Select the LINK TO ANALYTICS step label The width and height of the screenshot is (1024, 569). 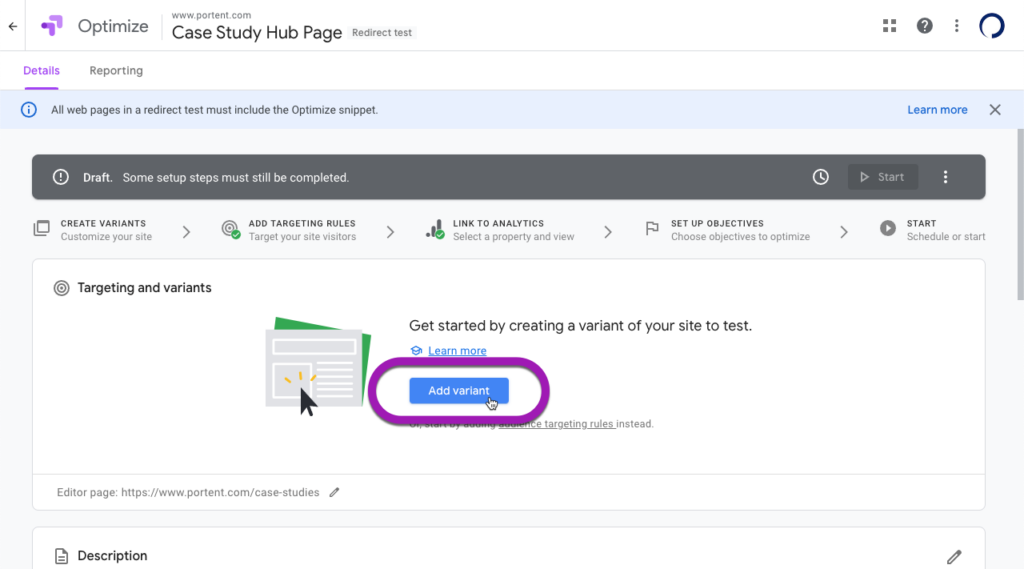(498, 223)
